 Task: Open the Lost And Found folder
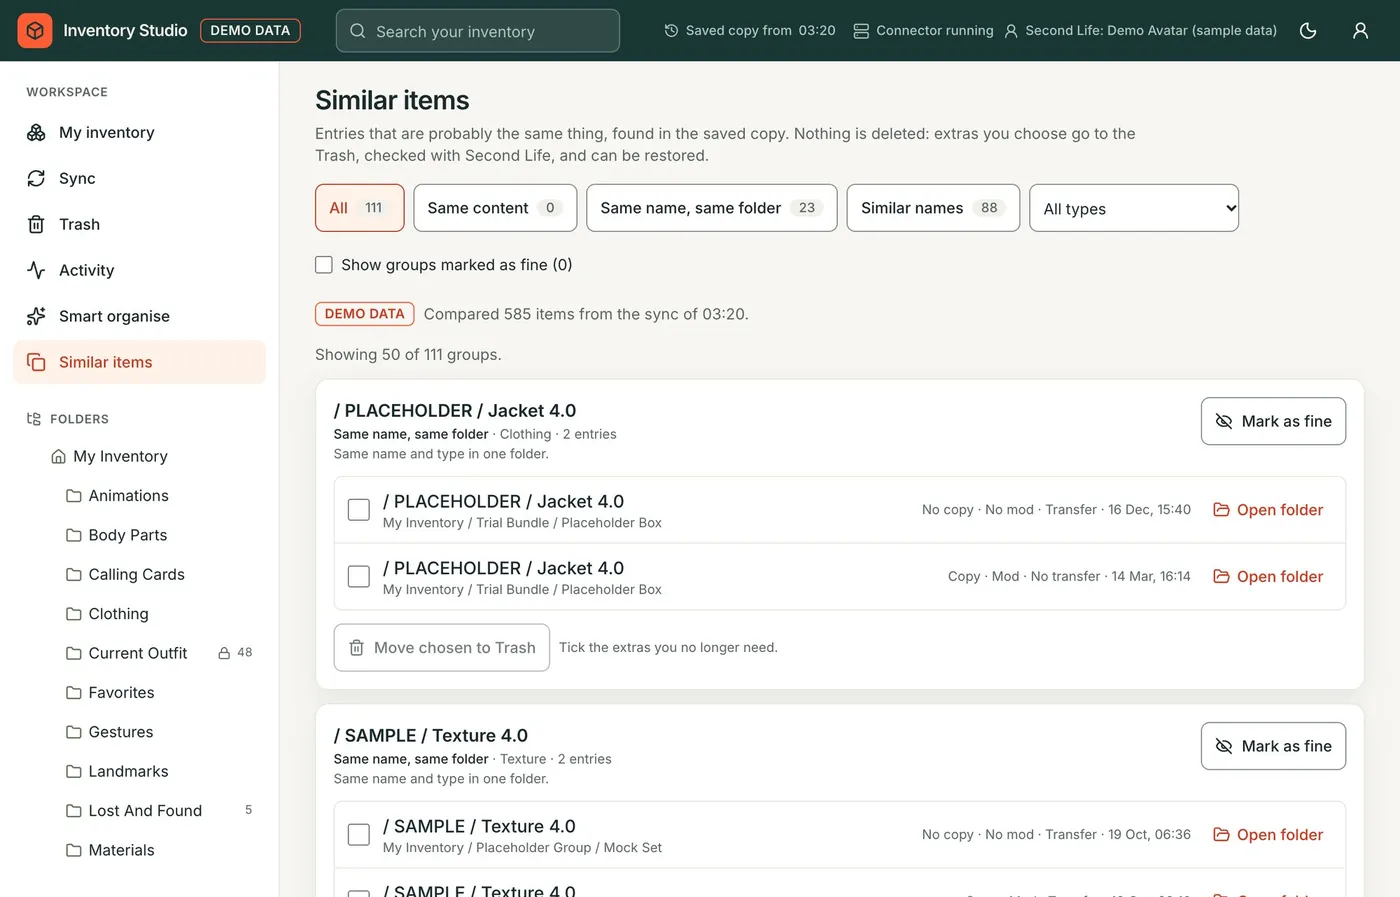145,811
